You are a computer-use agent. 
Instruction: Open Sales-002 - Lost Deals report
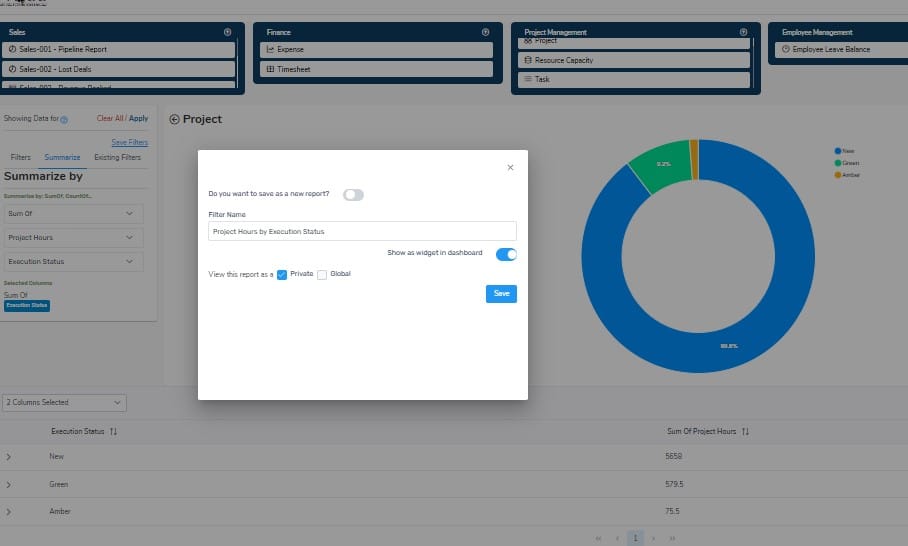pos(119,69)
